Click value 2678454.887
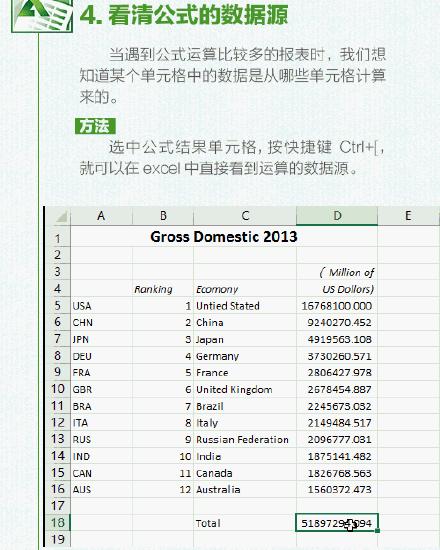This screenshot has width=440, height=550. (337, 389)
